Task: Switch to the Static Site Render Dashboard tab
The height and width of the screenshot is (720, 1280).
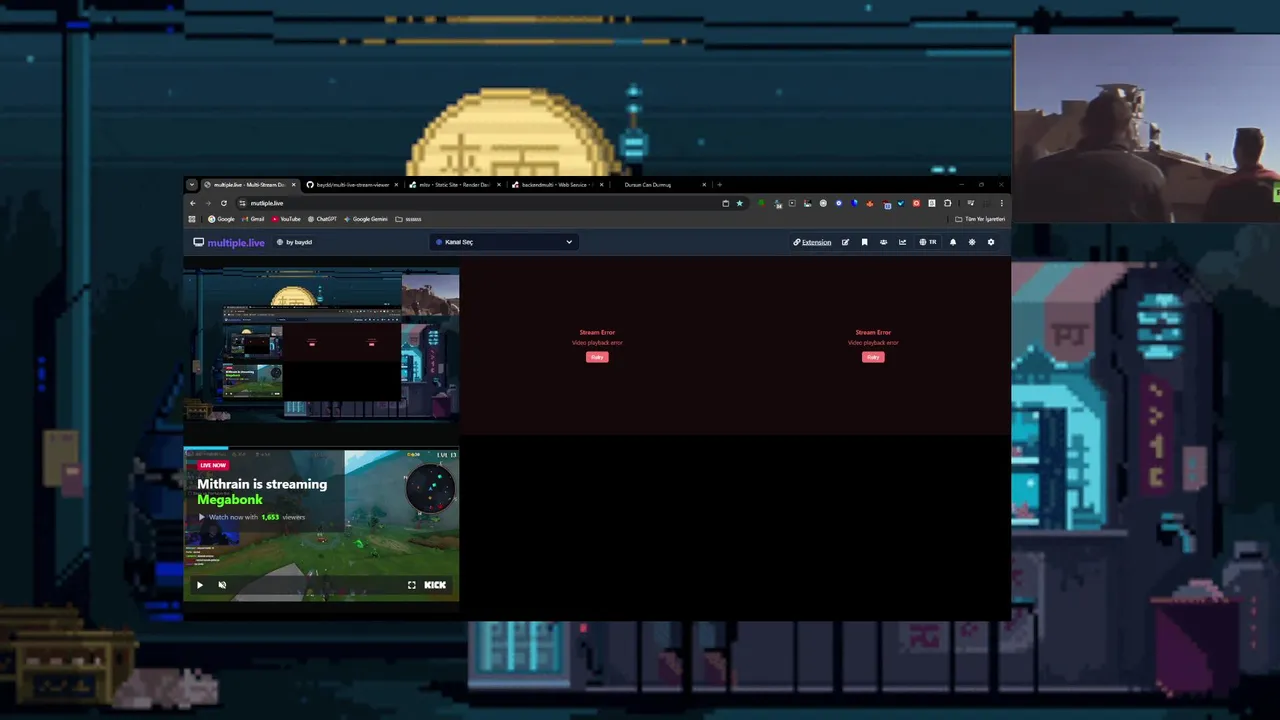Action: pos(454,185)
